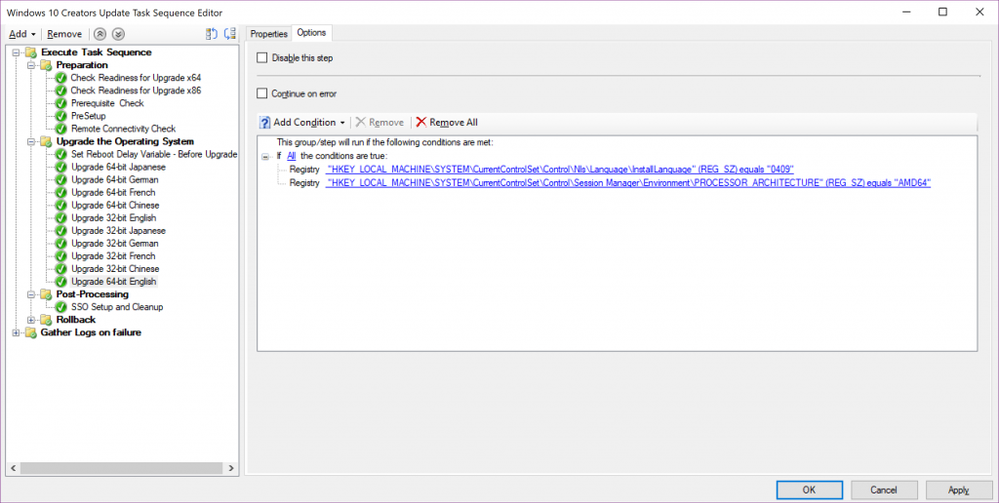
Task: Click the Post-Processing group folder icon
Action: pos(46,295)
